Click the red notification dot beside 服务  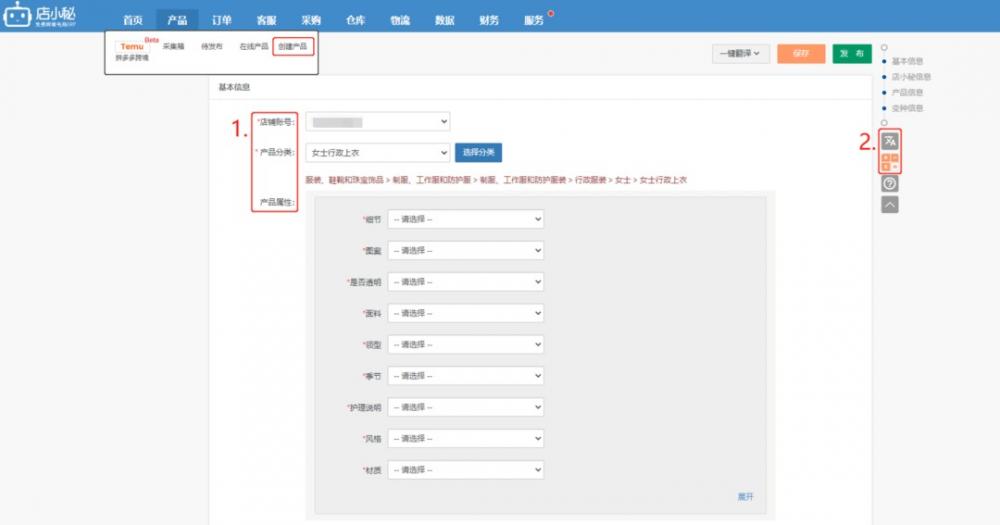click(550, 13)
